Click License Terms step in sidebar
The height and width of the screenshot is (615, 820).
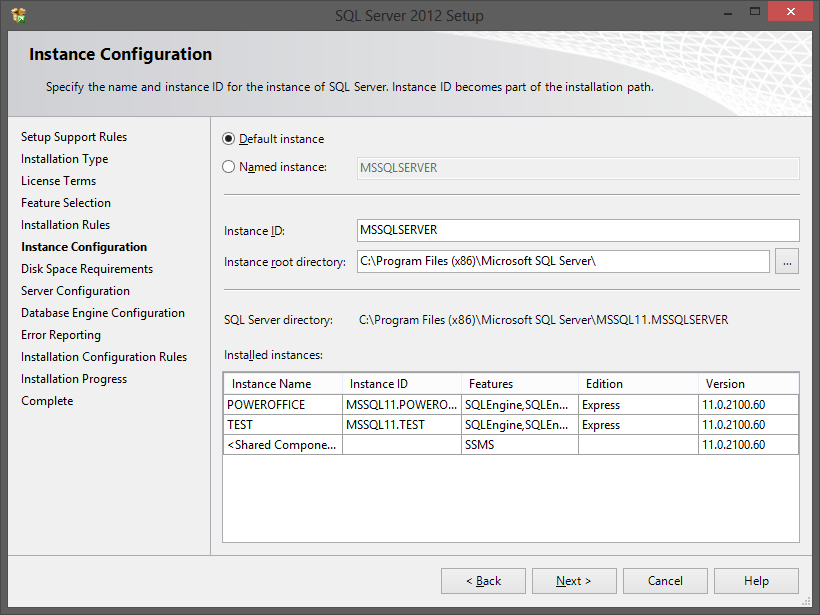[x=59, y=181]
